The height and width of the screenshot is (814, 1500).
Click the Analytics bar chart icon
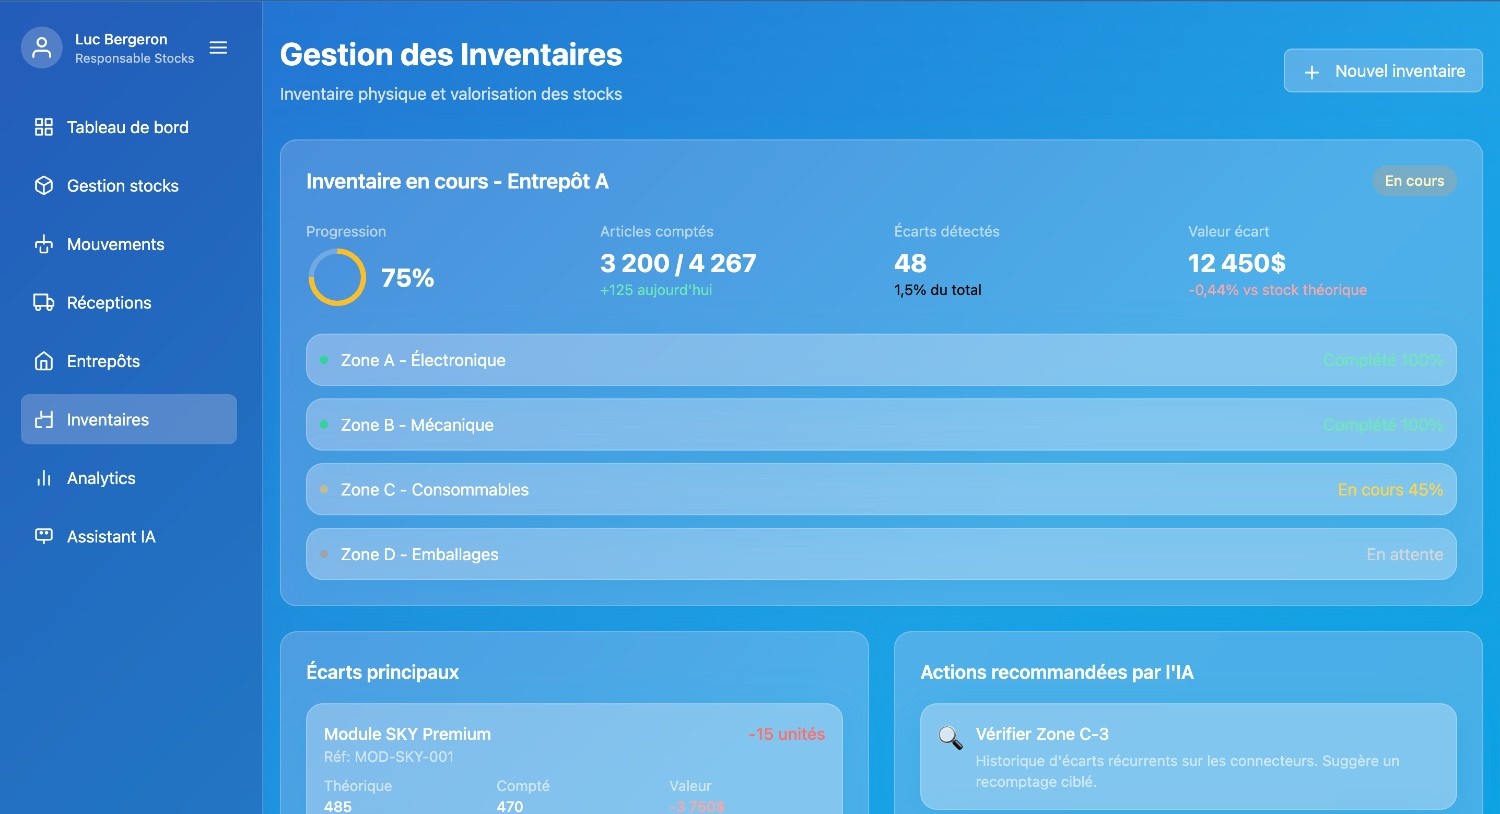[43, 478]
